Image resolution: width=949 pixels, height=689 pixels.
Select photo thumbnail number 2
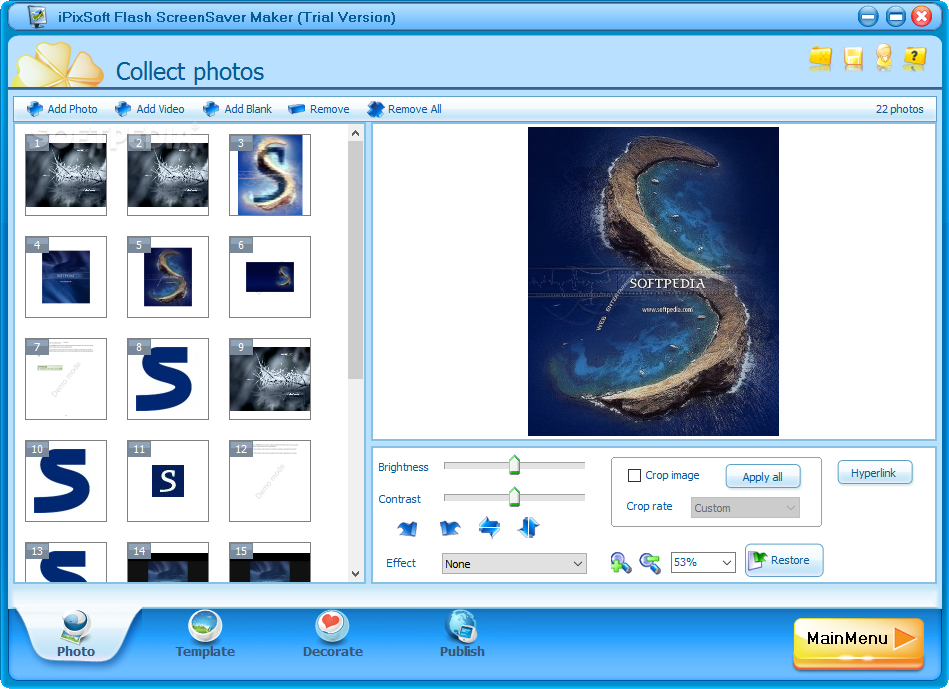tap(168, 175)
